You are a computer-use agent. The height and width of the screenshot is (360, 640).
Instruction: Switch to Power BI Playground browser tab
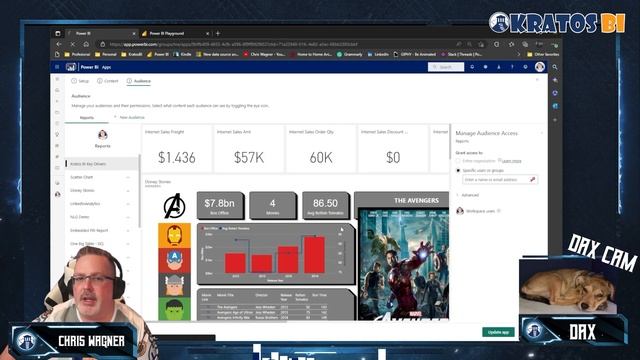click(x=176, y=33)
